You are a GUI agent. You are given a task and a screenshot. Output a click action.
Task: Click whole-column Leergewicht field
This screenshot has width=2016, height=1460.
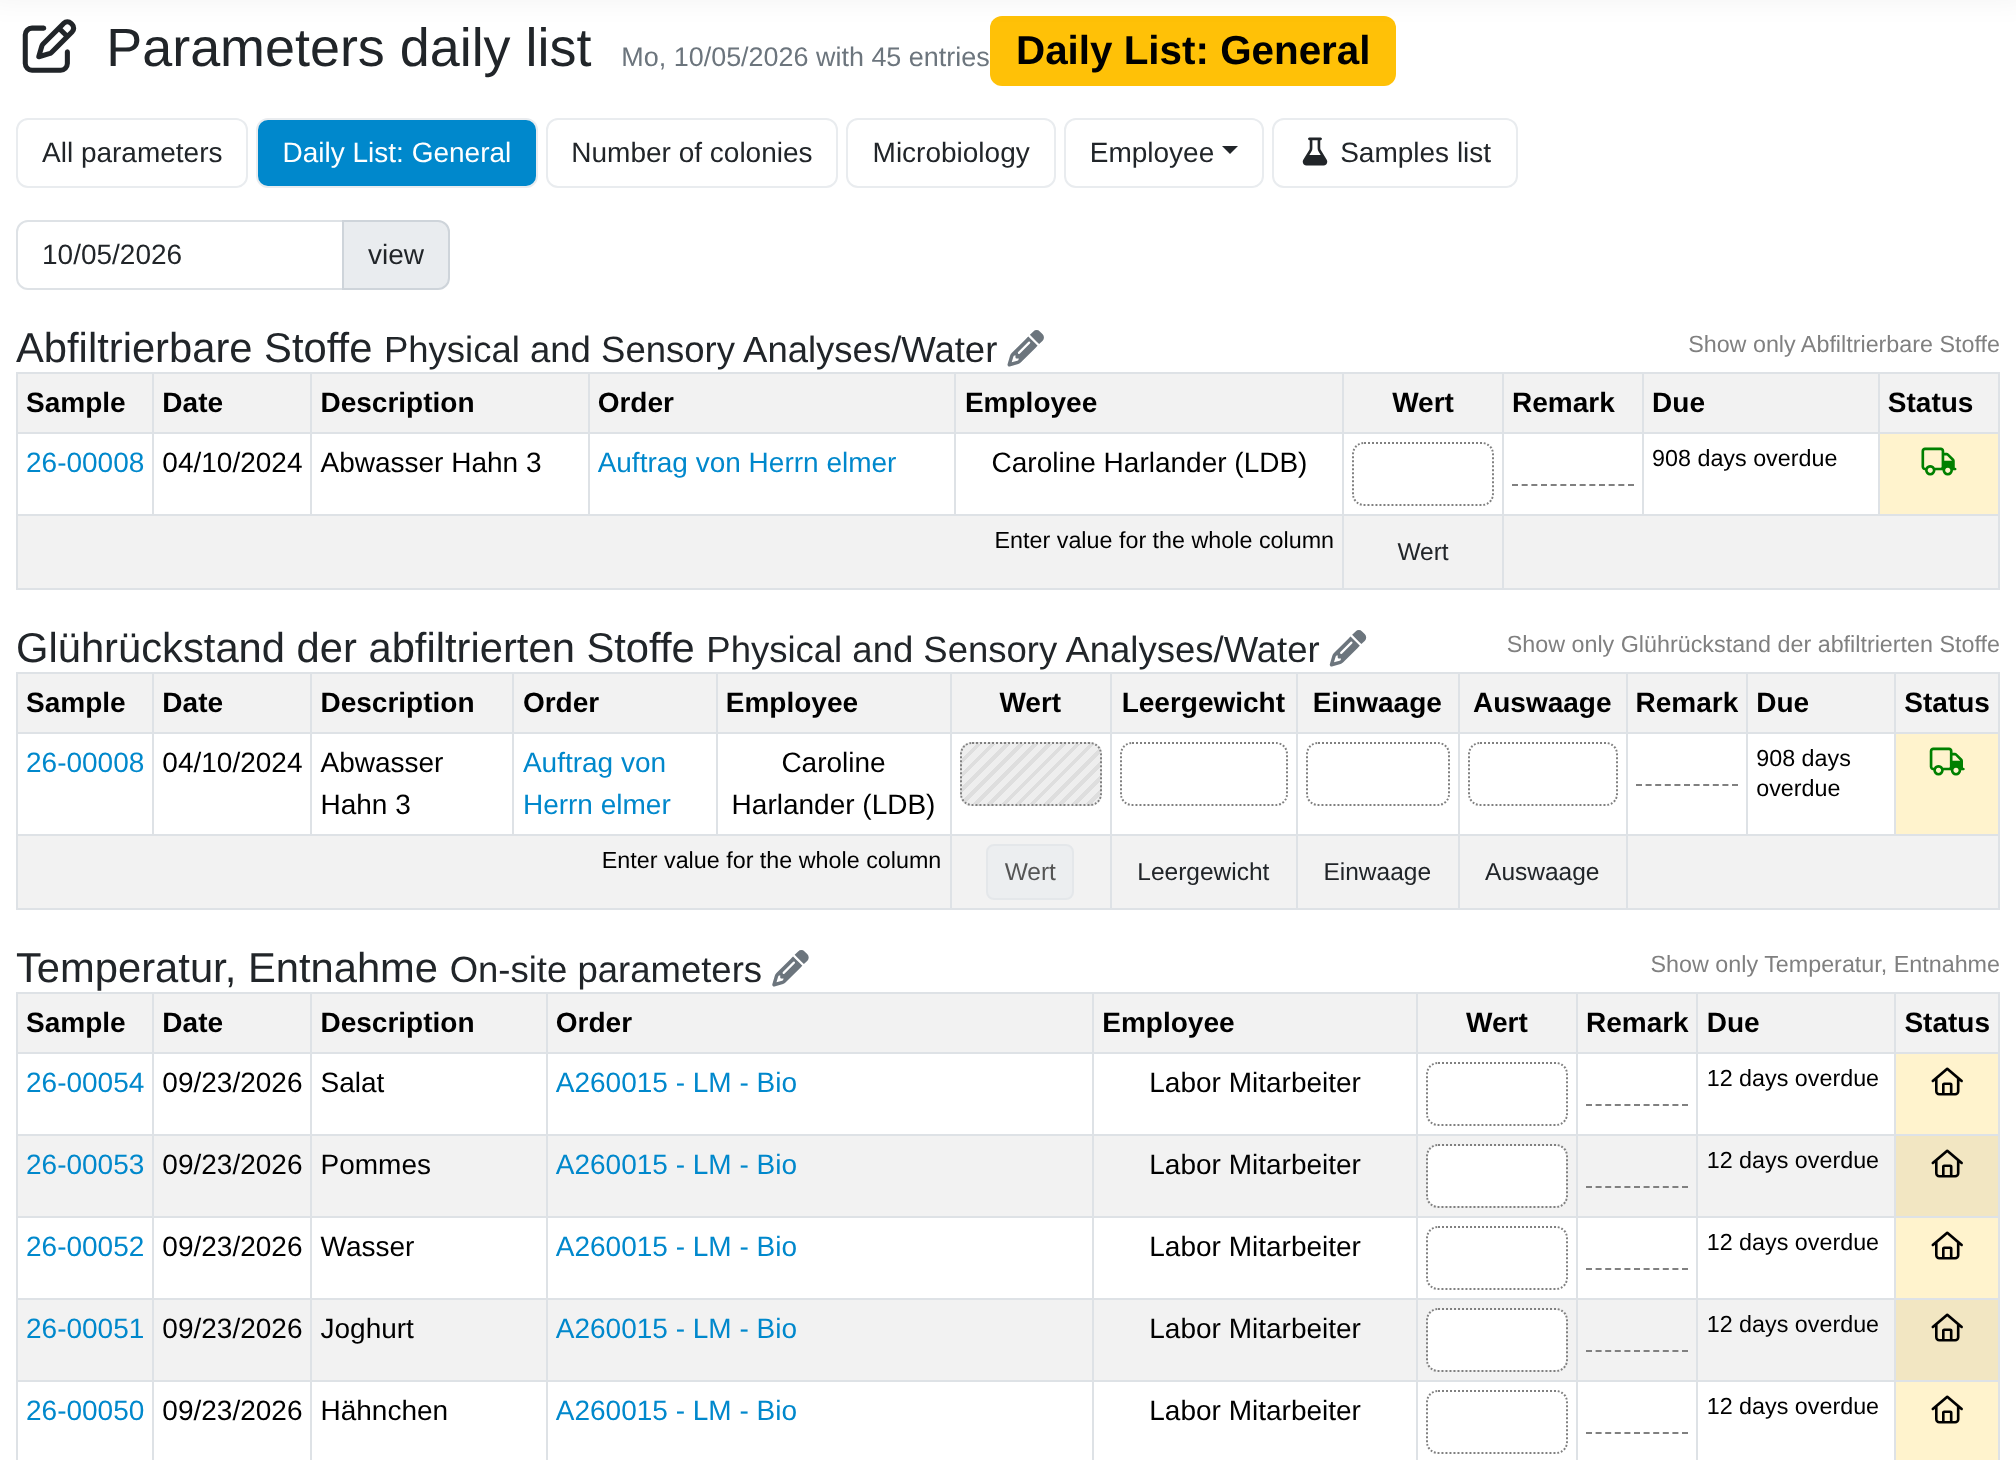pyautogui.click(x=1203, y=872)
